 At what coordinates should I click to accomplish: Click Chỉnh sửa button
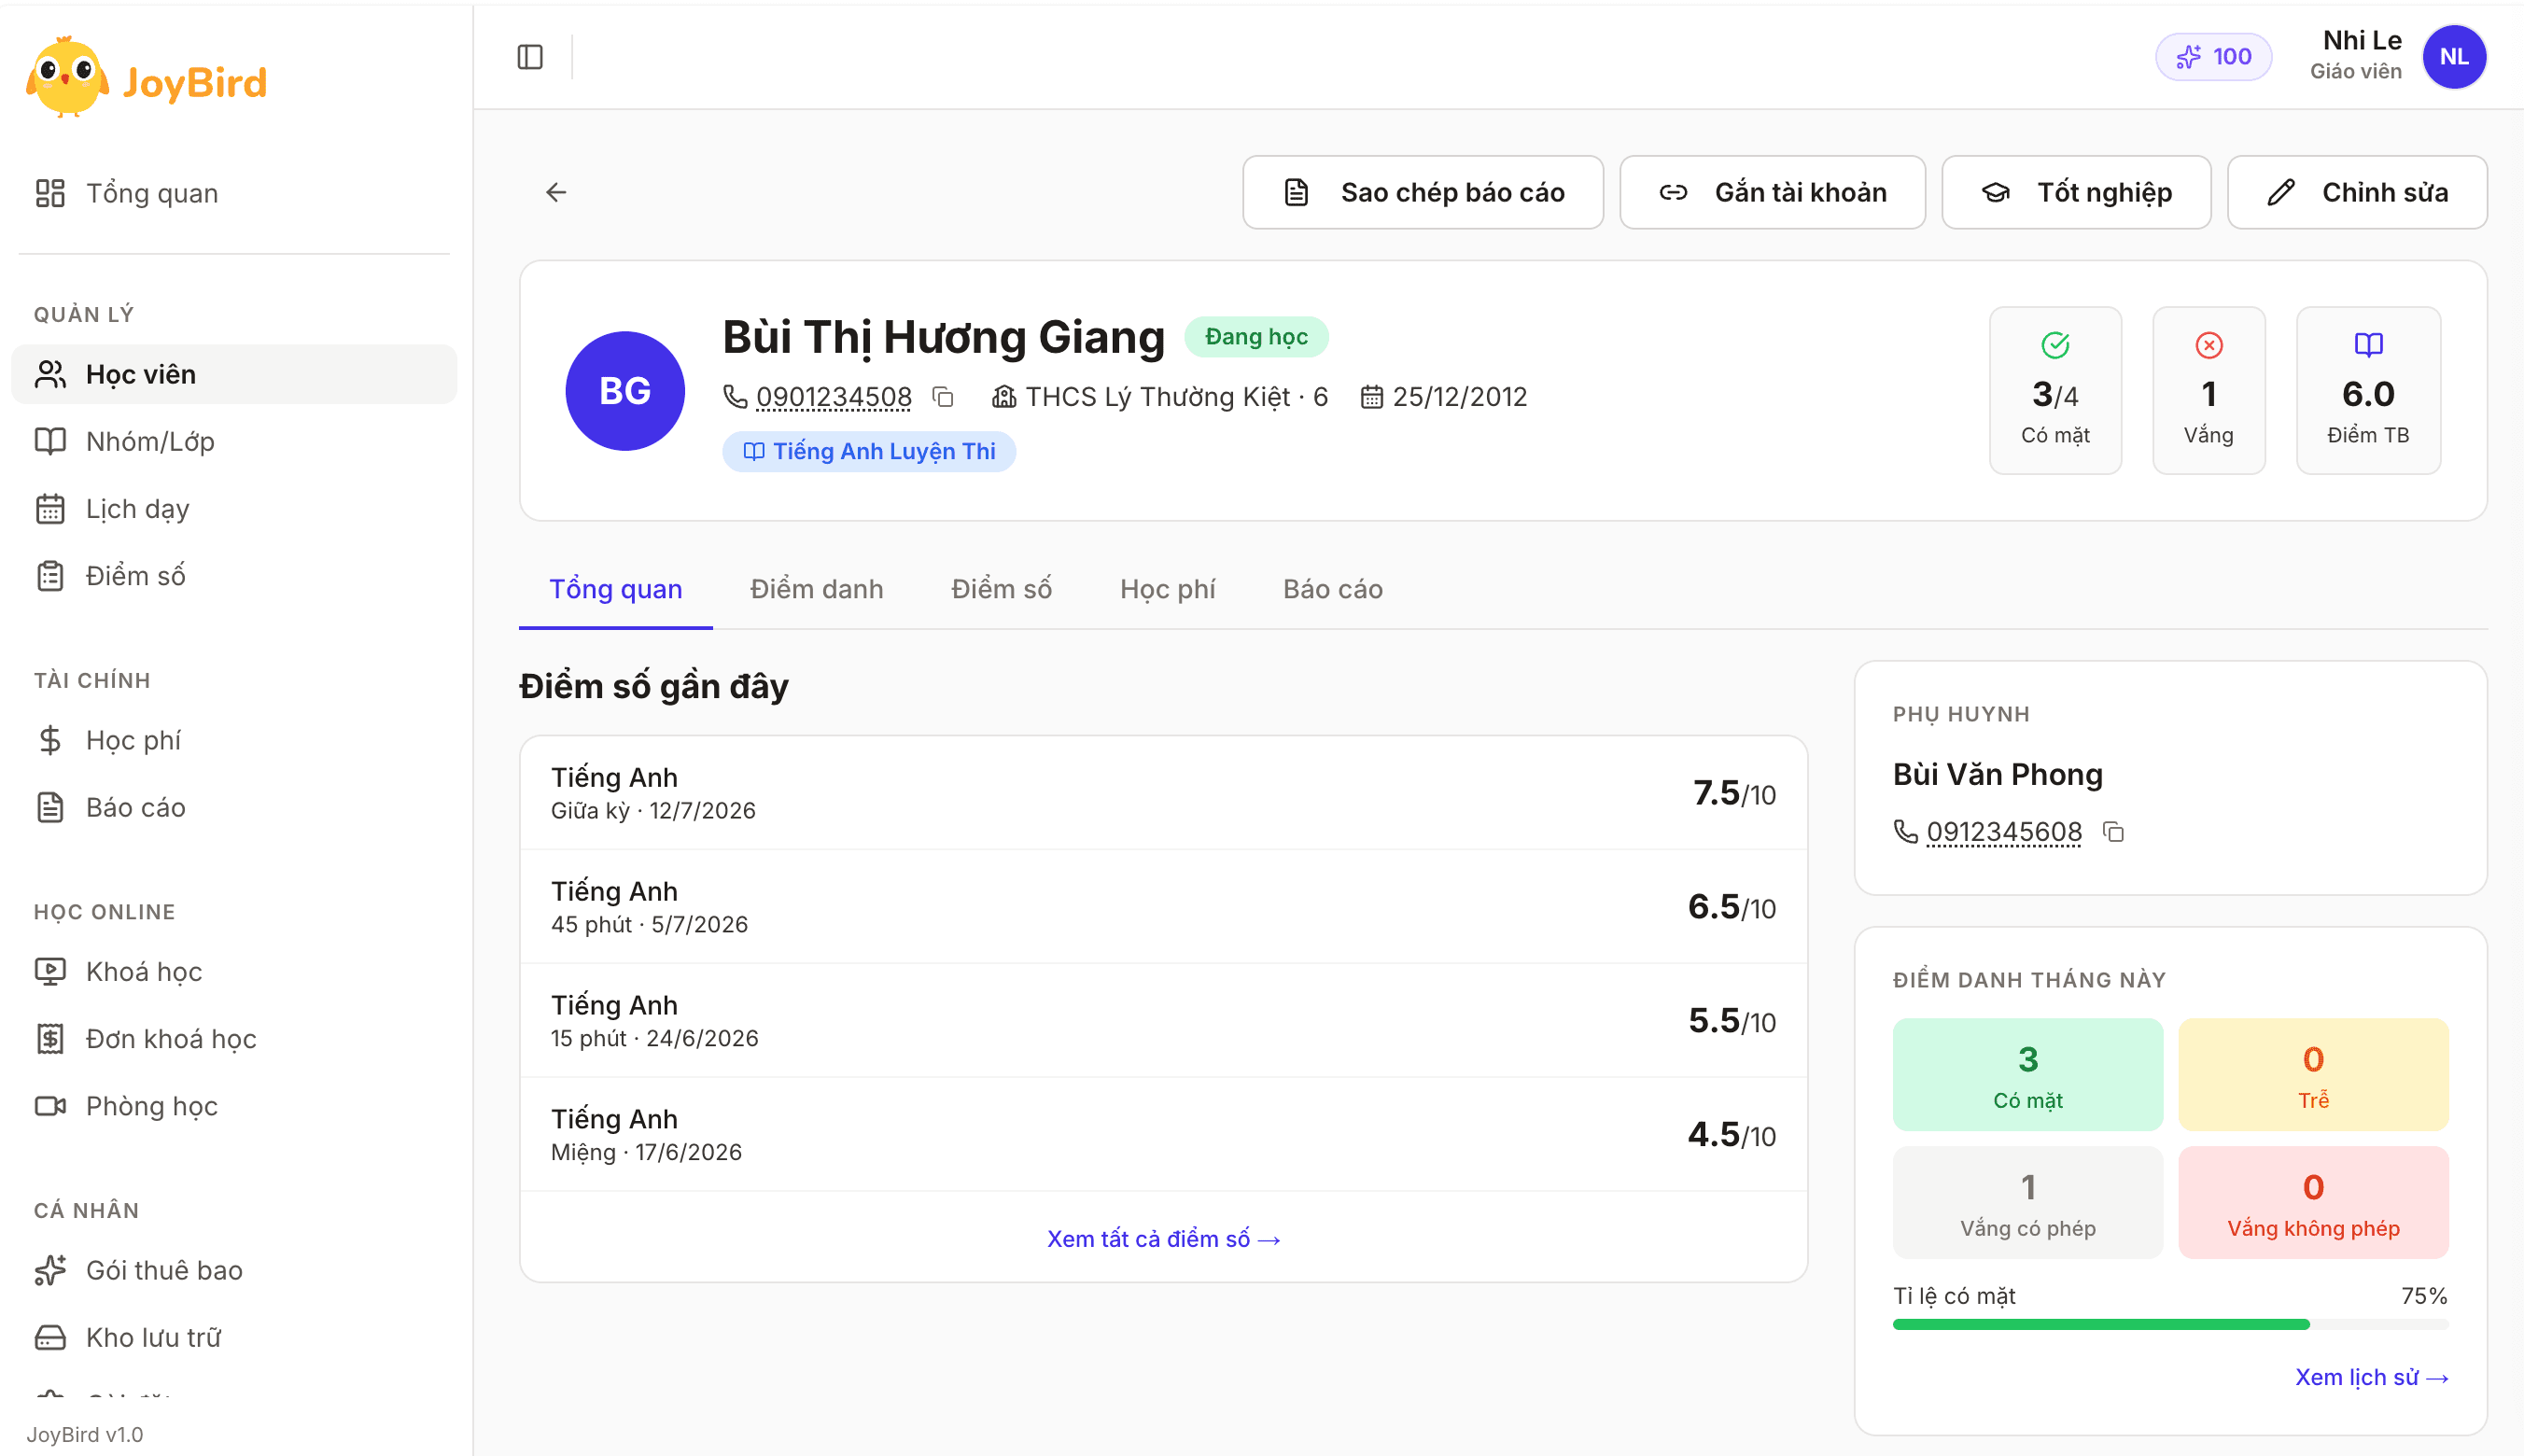[x=2357, y=192]
